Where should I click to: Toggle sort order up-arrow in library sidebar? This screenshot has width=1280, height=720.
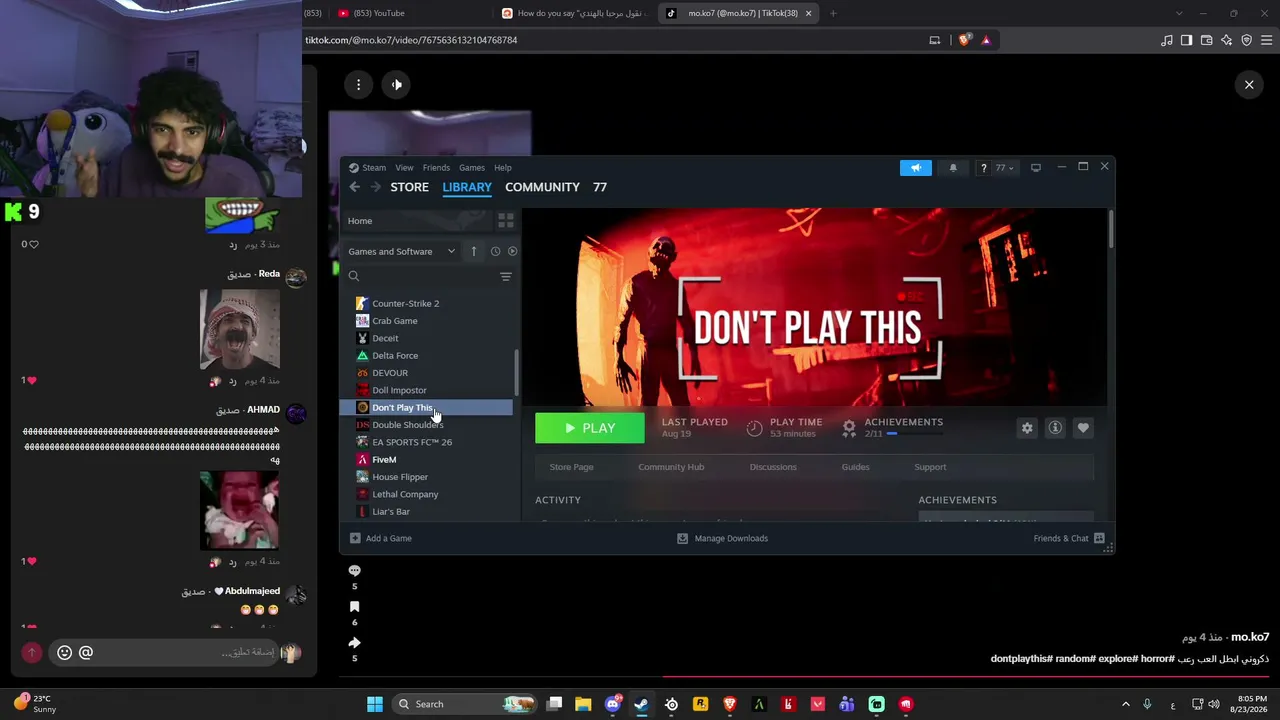tap(474, 251)
